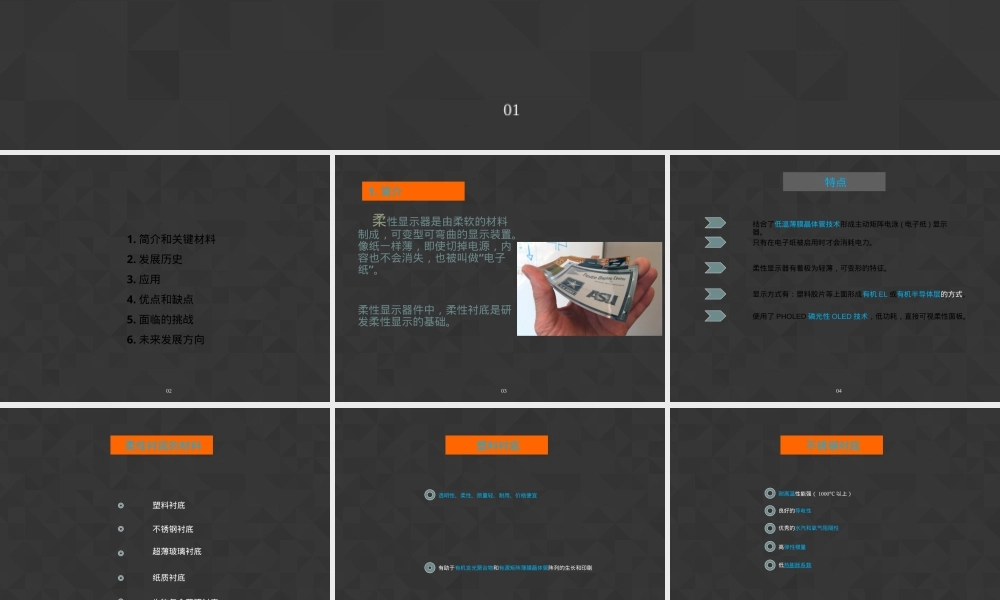Image resolution: width=1000 pixels, height=600 pixels.
Task: Click the blue '有机半导体层' link text
Action: tap(918, 294)
